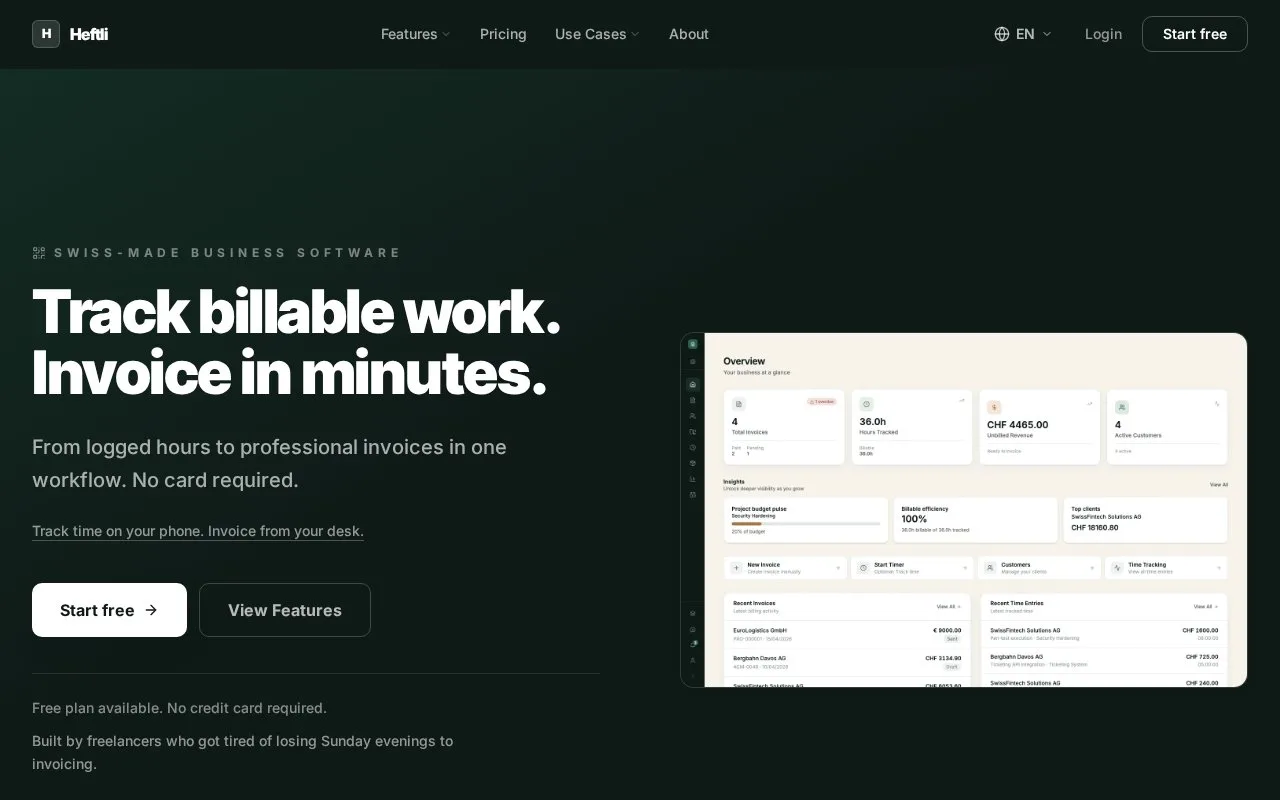Click the QR-style icon beside Swiss-Made Business Software
Screen dimensions: 1280x800
click(x=39, y=253)
